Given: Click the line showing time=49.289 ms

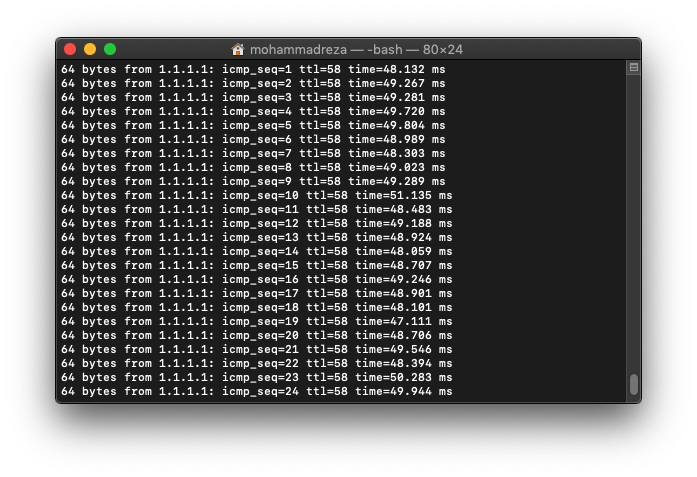Looking at the screenshot, I should click(x=253, y=181).
